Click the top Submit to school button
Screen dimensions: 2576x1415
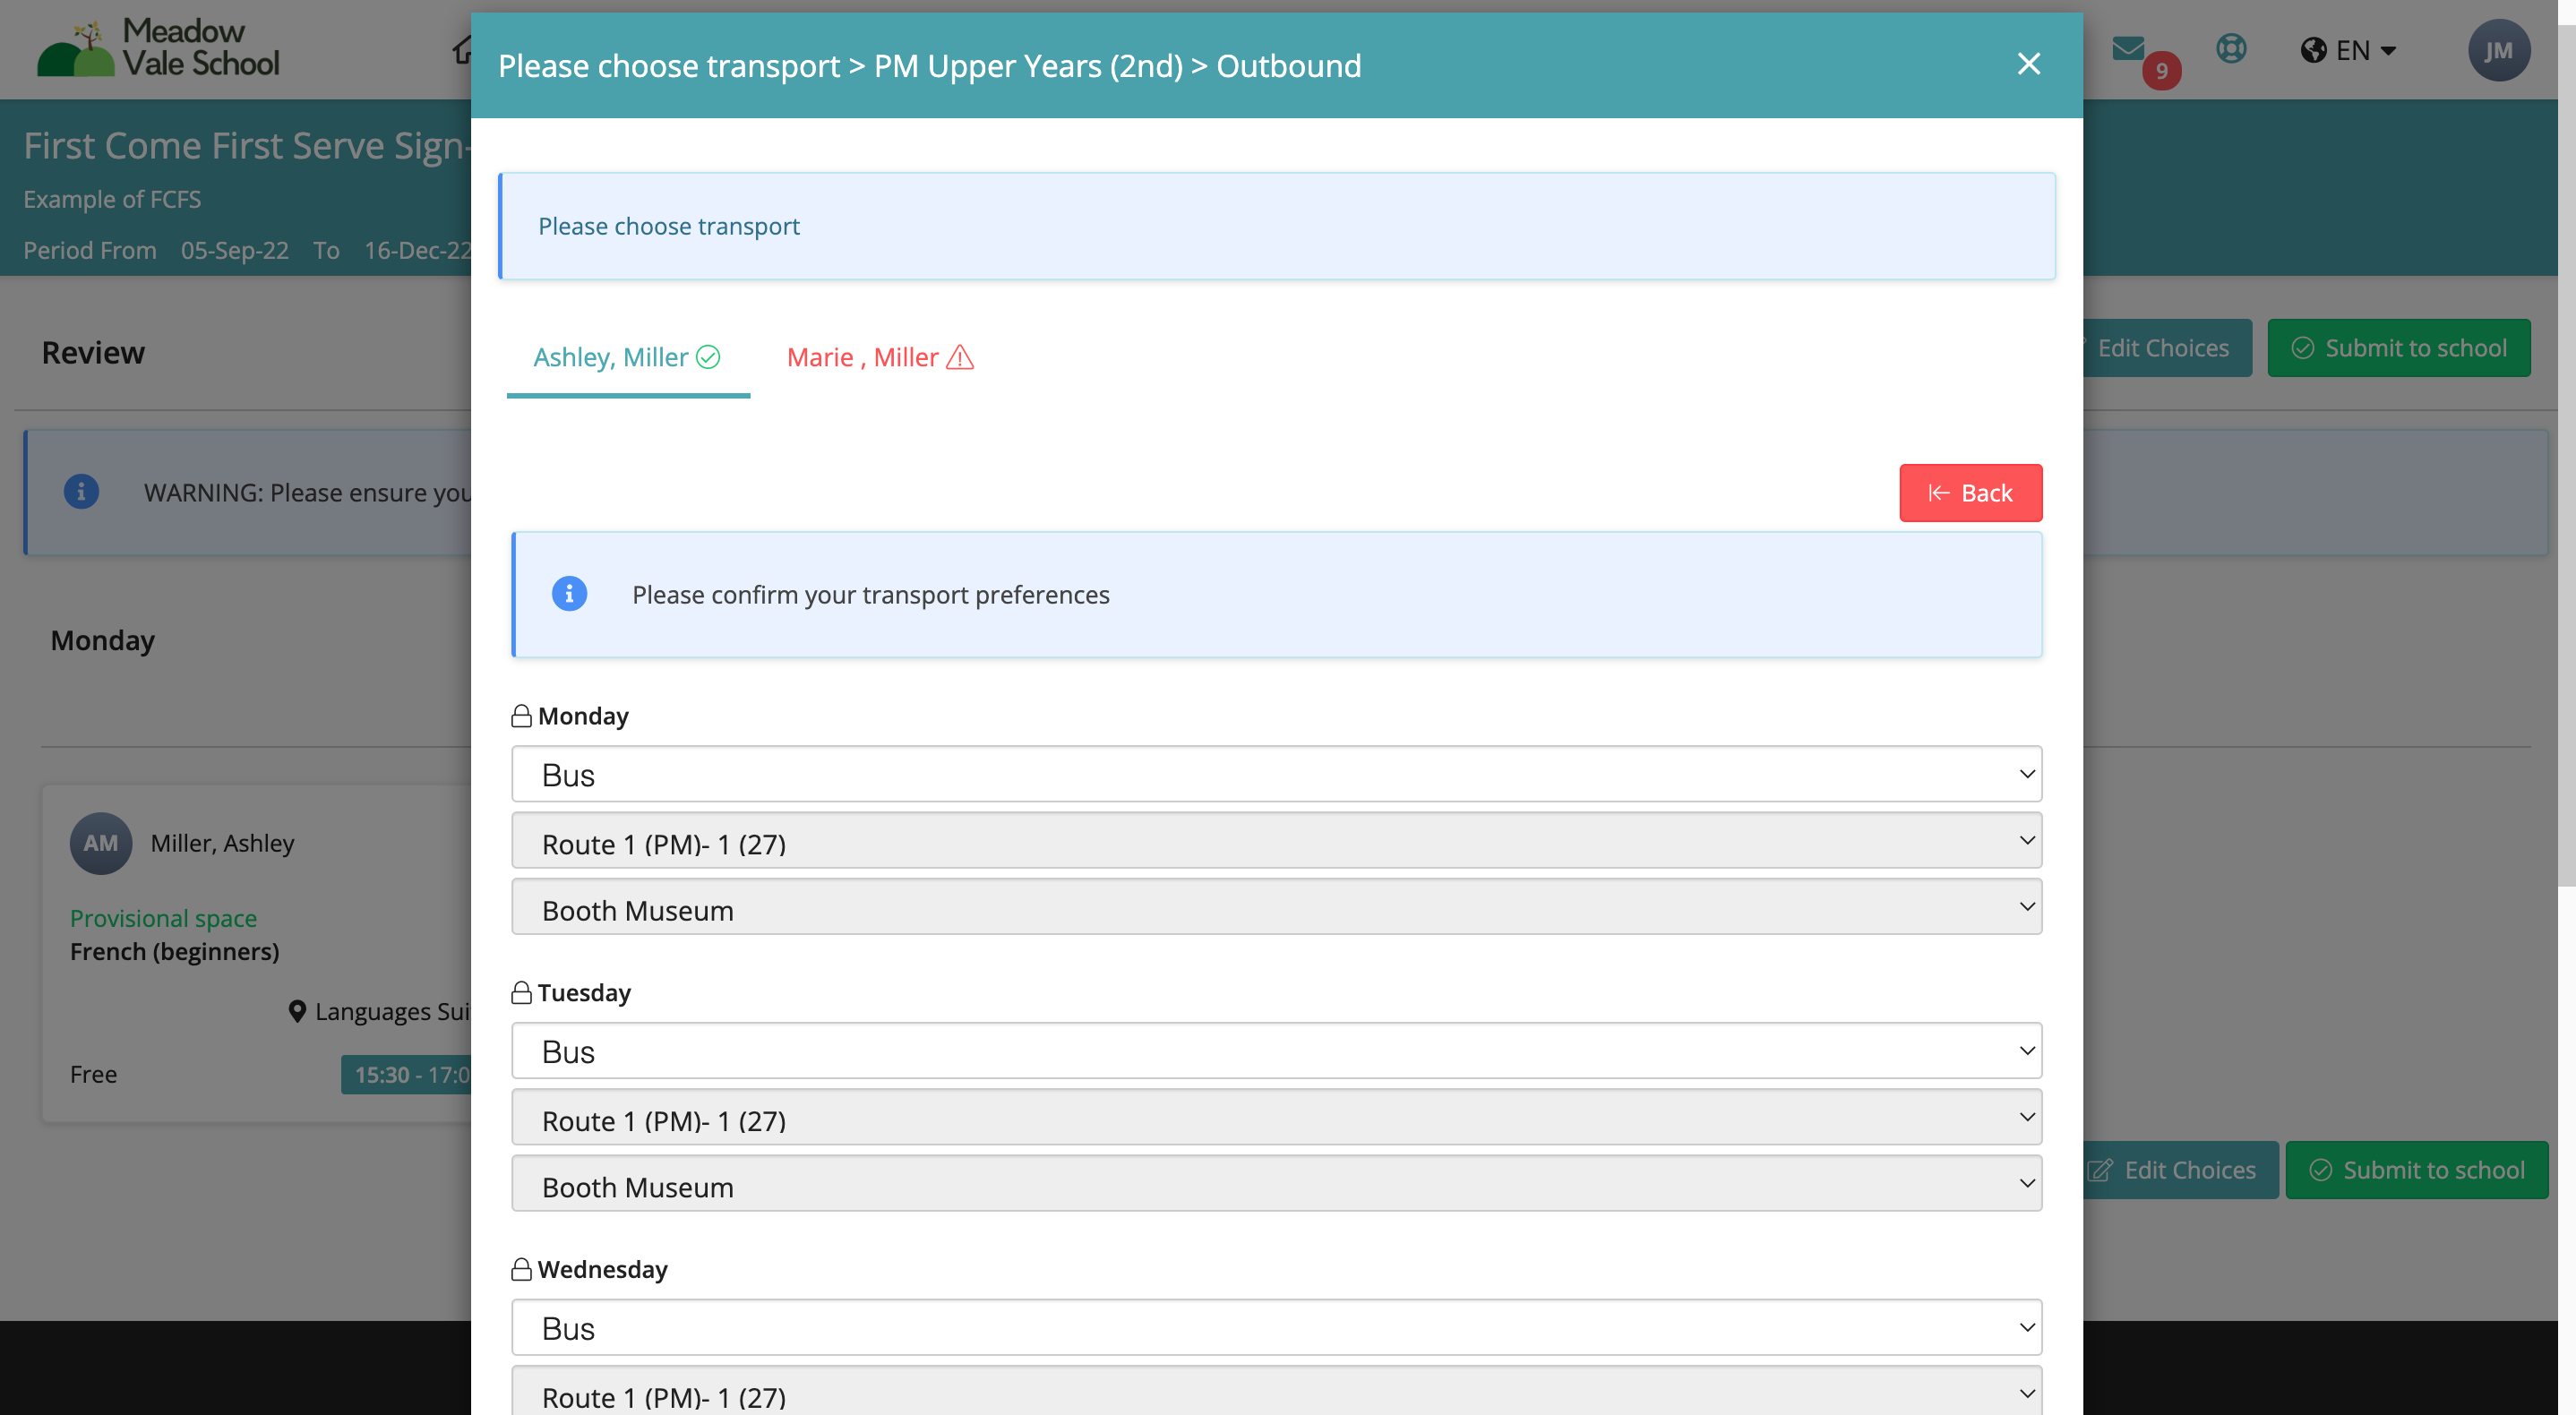pos(2398,348)
